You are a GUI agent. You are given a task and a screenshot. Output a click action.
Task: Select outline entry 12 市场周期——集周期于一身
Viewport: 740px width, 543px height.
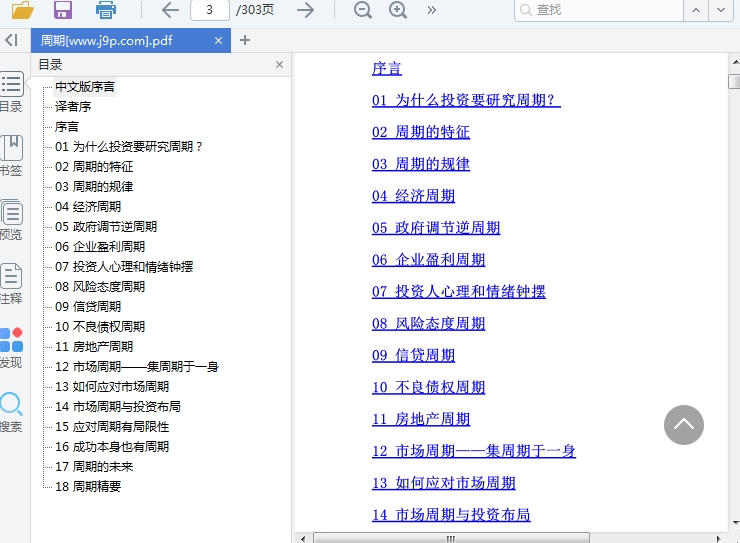pos(137,367)
